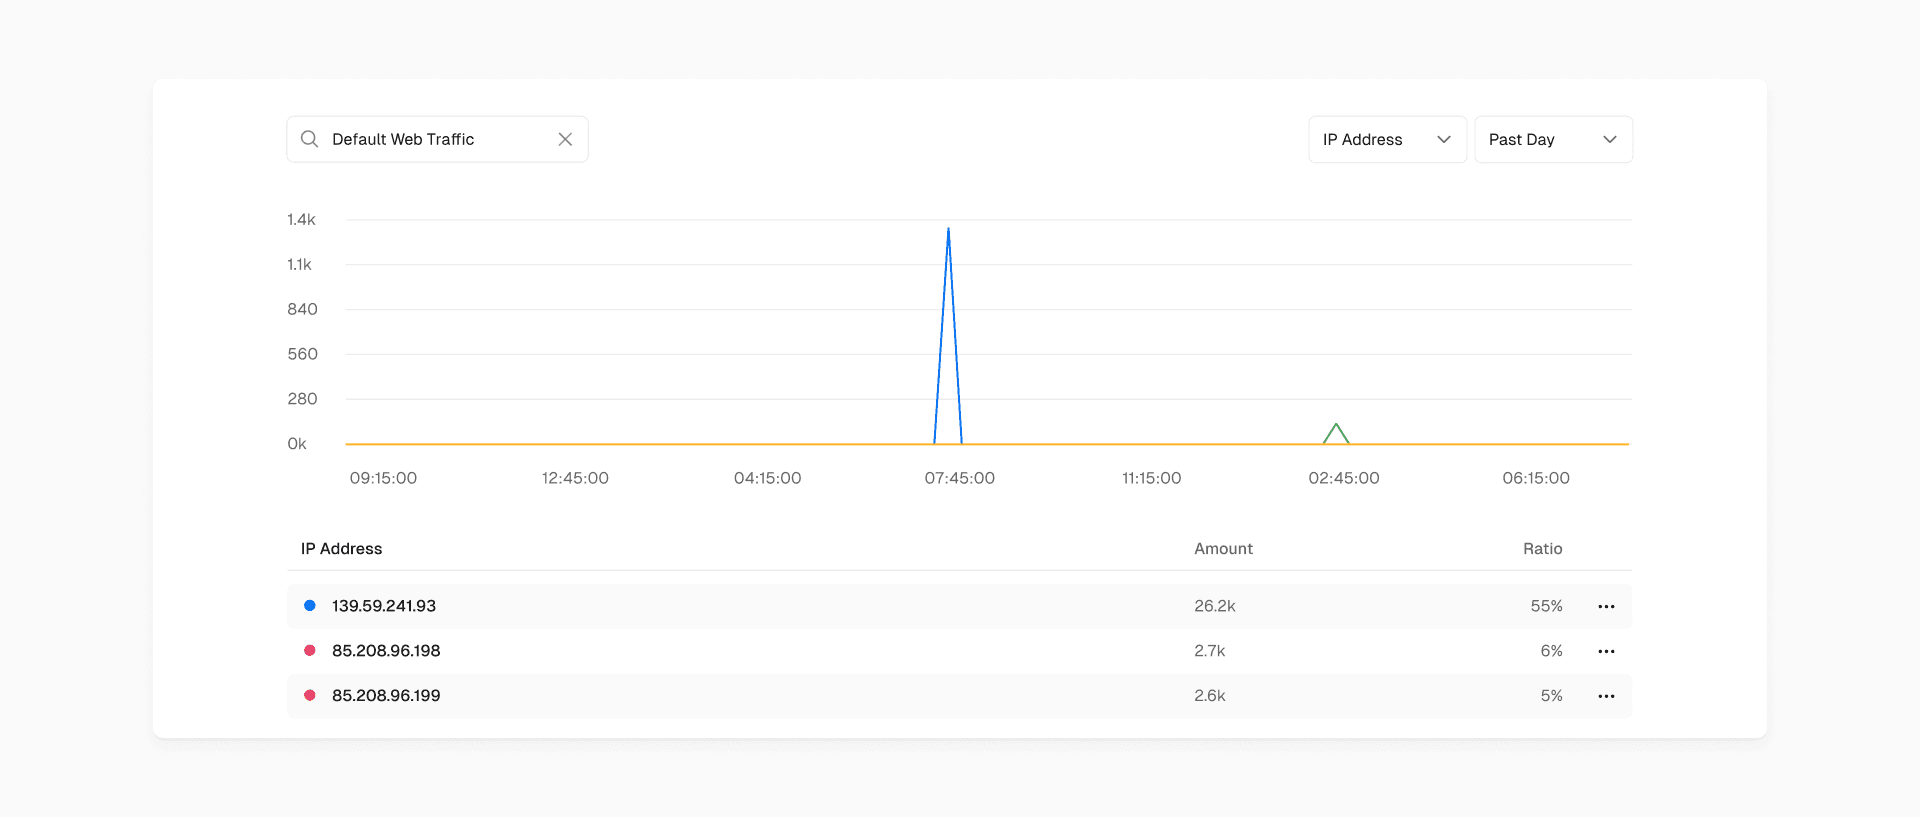The width and height of the screenshot is (1920, 817).
Task: Select the 85.208.96.199 IP address
Action: pyautogui.click(x=386, y=696)
